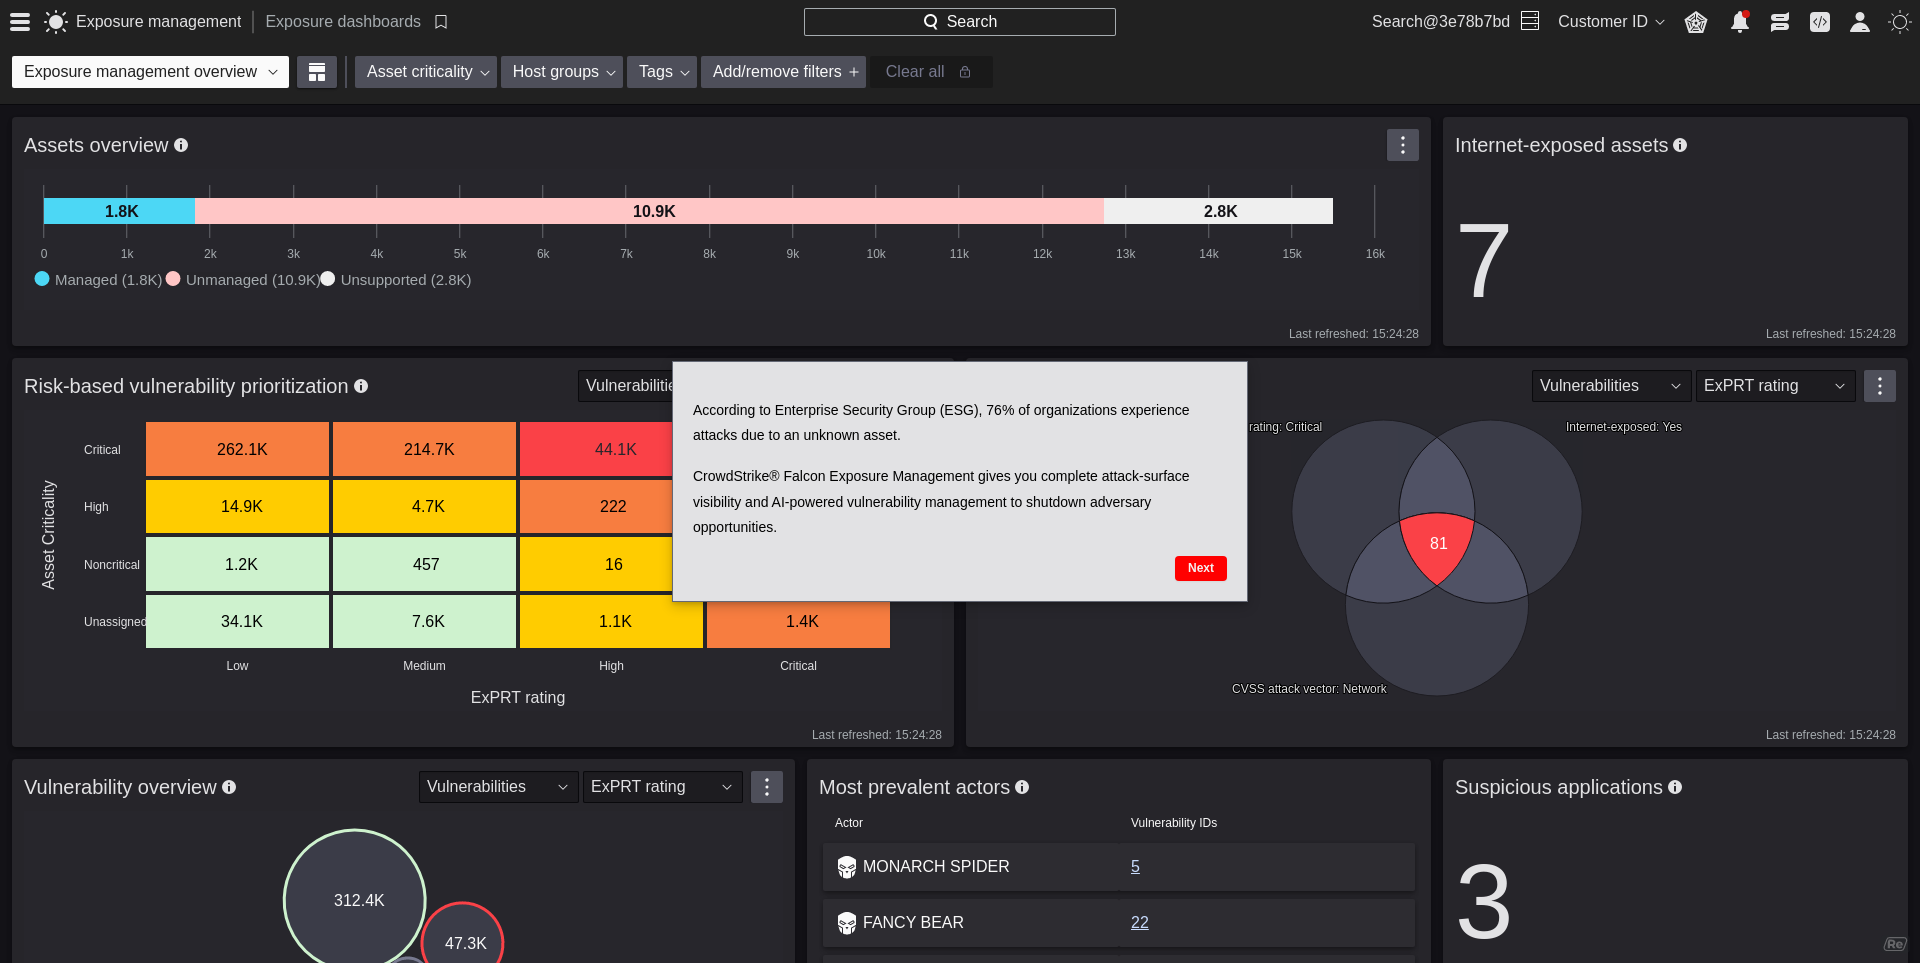
Task: Click the user profile icon
Action: 1860,21
